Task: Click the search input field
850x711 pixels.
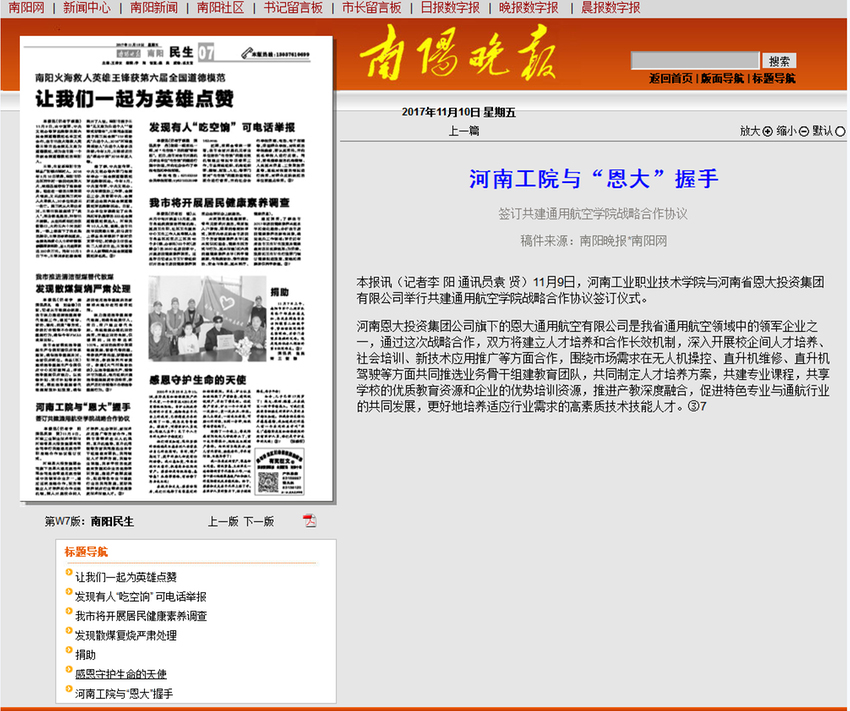Action: pos(695,60)
